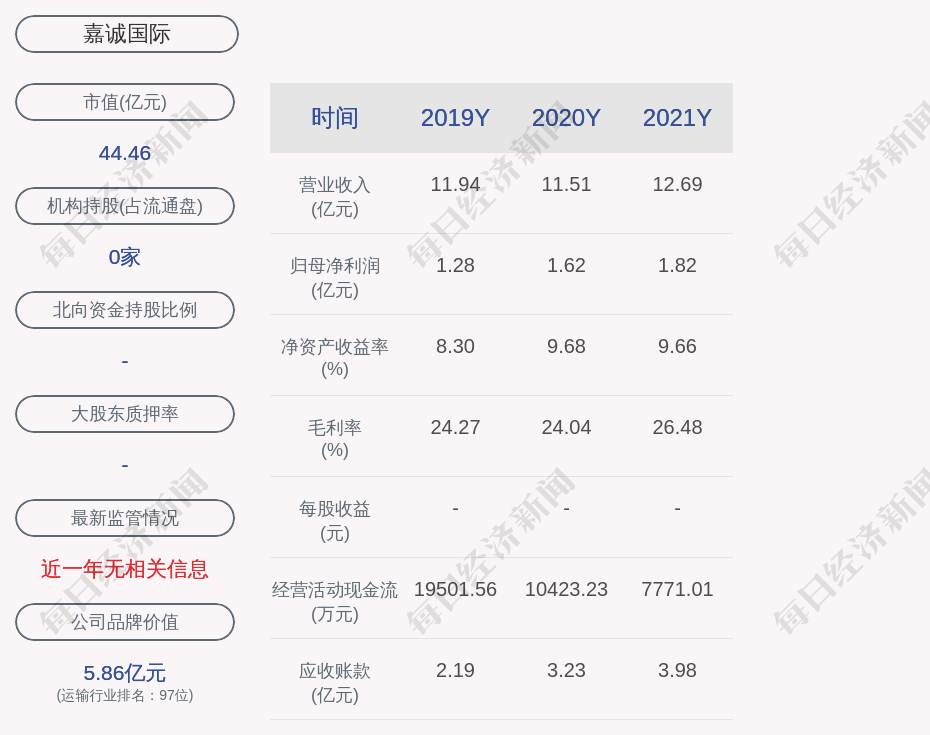The width and height of the screenshot is (930, 735).
Task: Click the revenue value 11.51
Action: coord(566,184)
